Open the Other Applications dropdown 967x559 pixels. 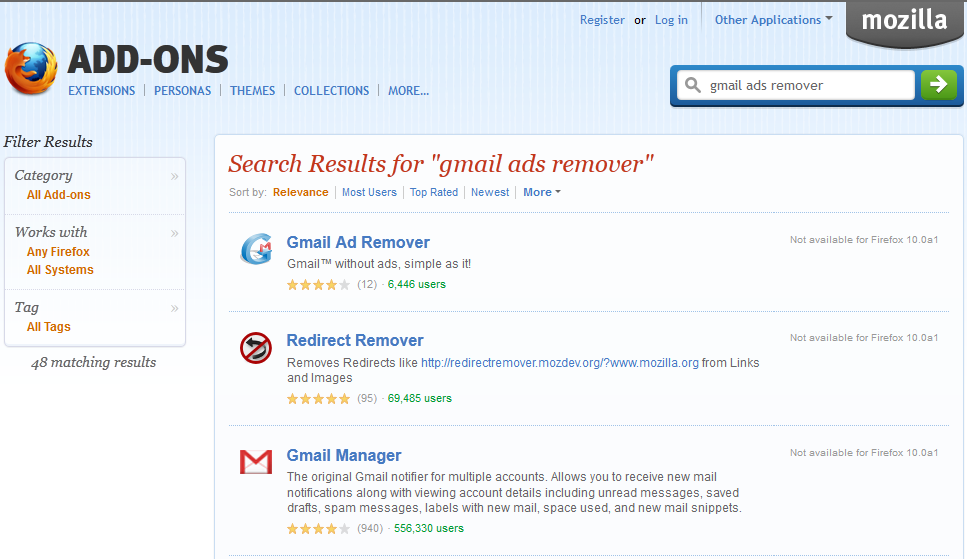point(773,20)
